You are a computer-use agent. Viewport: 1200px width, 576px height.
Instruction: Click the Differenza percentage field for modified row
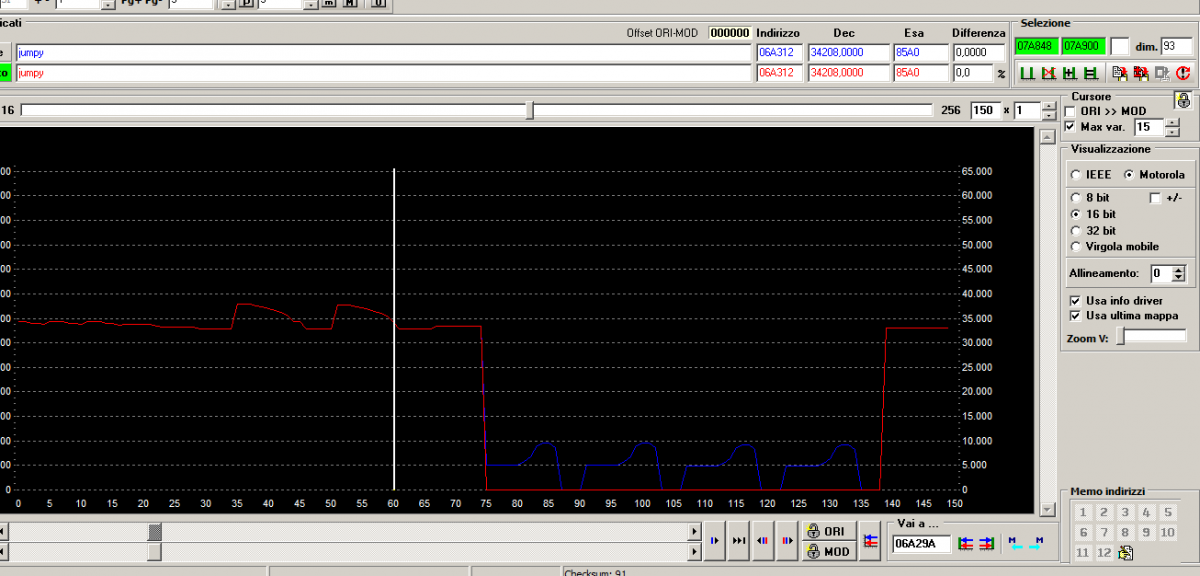[x=971, y=73]
